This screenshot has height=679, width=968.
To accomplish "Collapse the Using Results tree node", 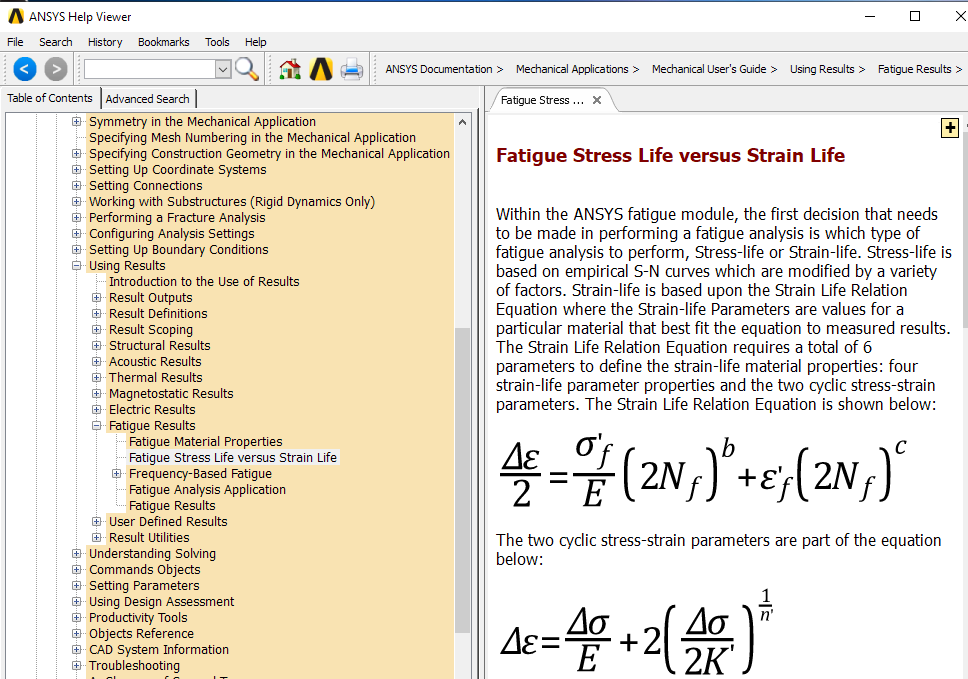I will point(77,265).
